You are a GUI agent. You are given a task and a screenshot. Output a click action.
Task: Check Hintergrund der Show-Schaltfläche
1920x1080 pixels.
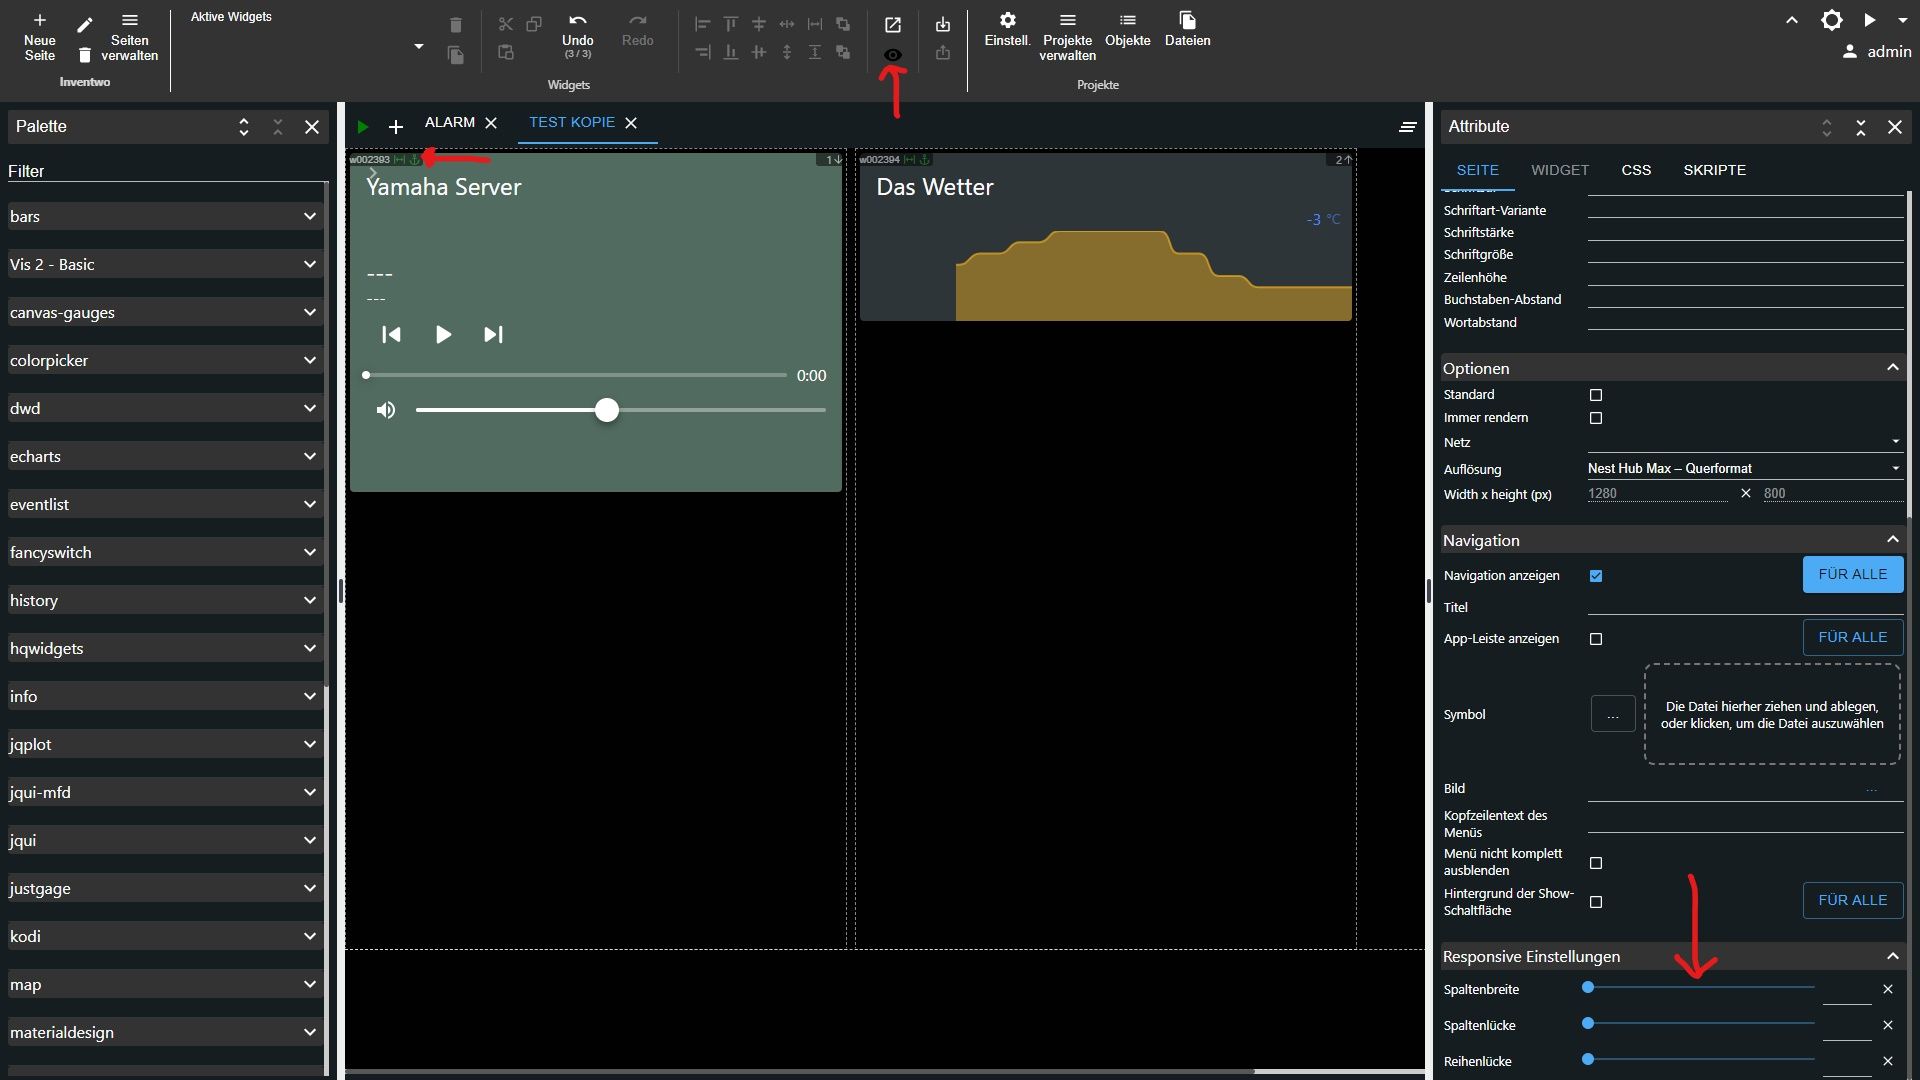1596,902
